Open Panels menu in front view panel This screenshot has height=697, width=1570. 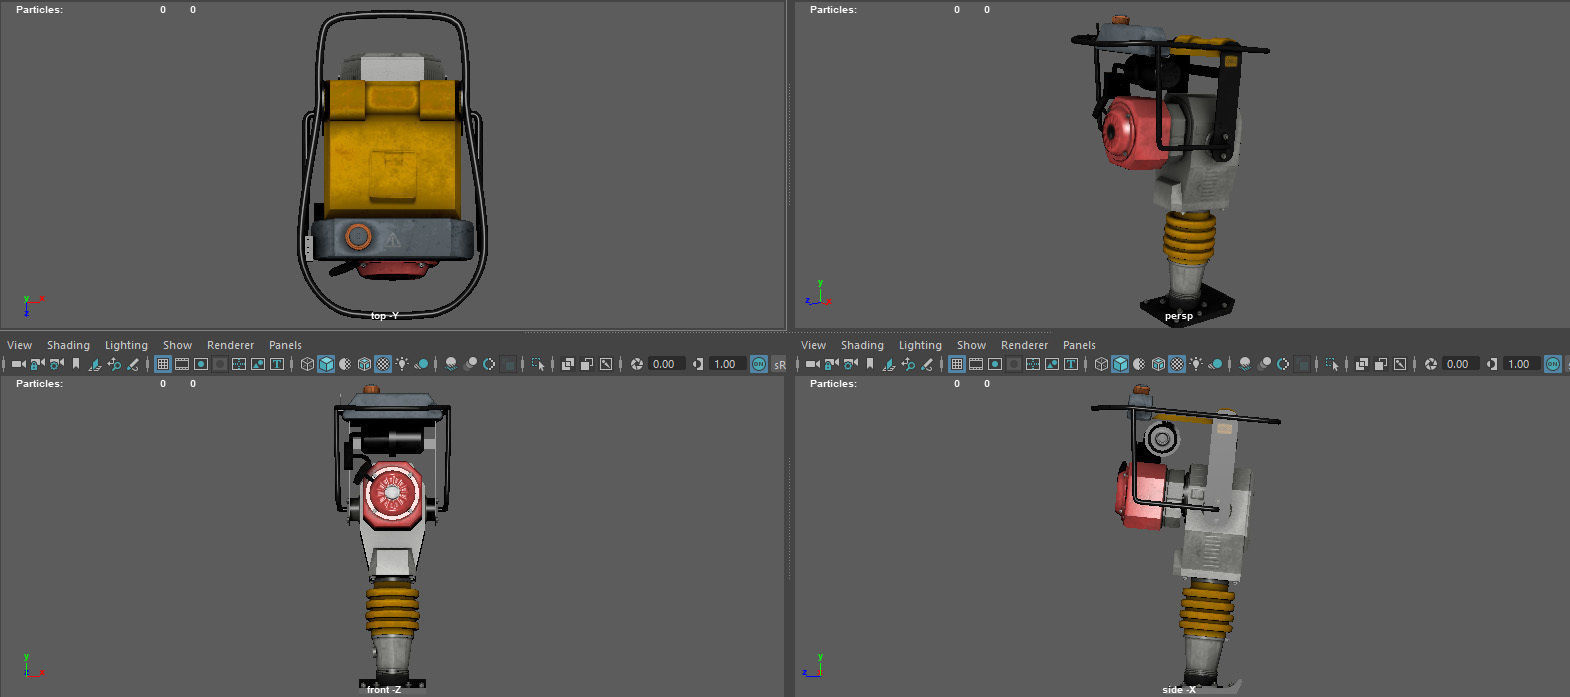pos(285,345)
